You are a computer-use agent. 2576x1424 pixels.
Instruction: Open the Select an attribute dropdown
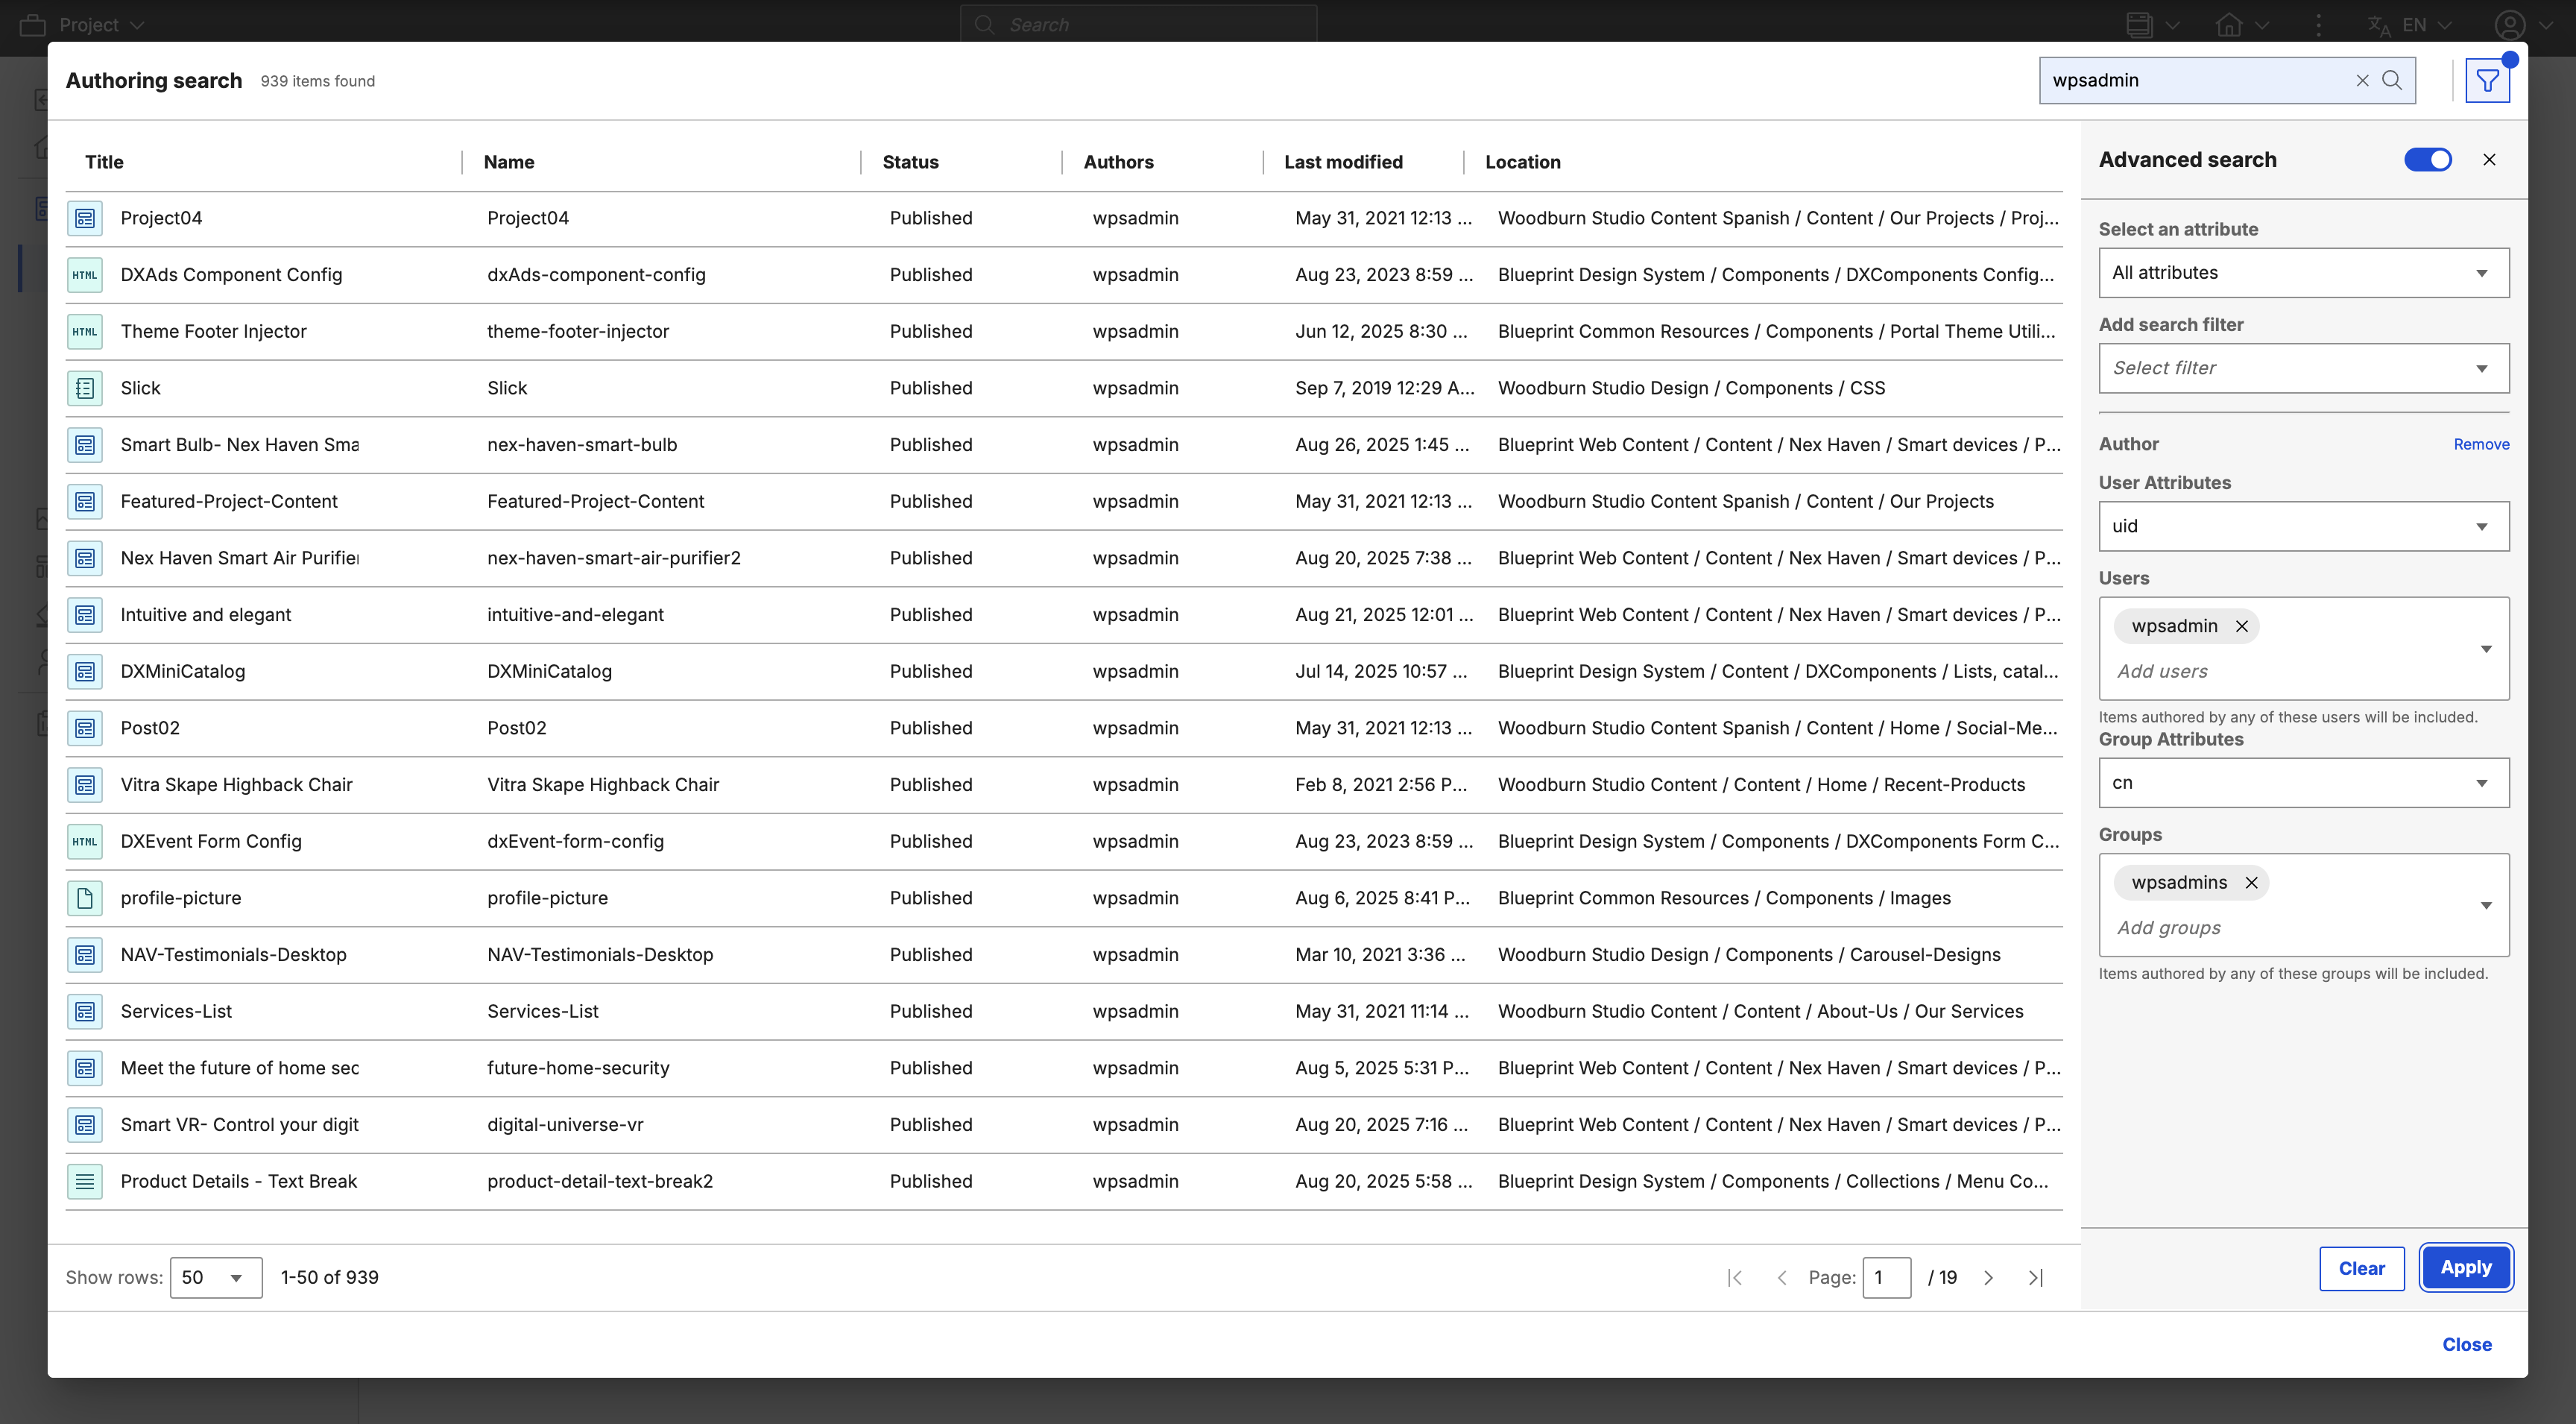pyautogui.click(x=2303, y=273)
